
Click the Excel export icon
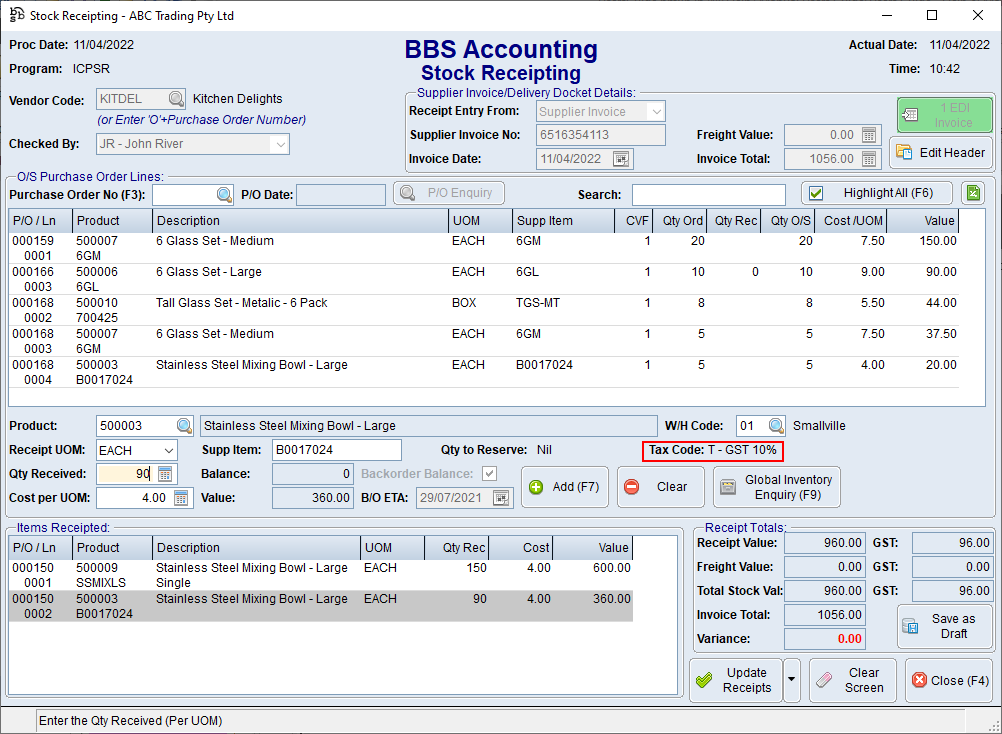(971, 193)
